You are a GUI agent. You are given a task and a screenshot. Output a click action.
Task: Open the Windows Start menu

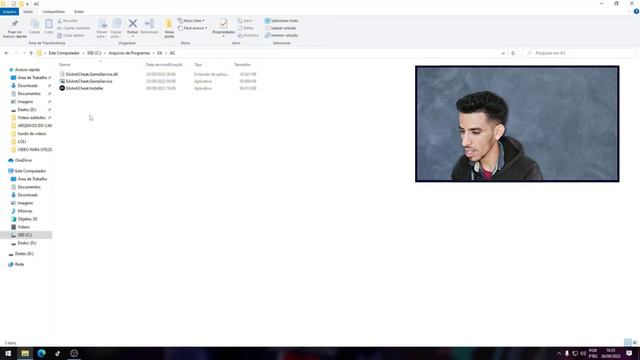coord(8,353)
